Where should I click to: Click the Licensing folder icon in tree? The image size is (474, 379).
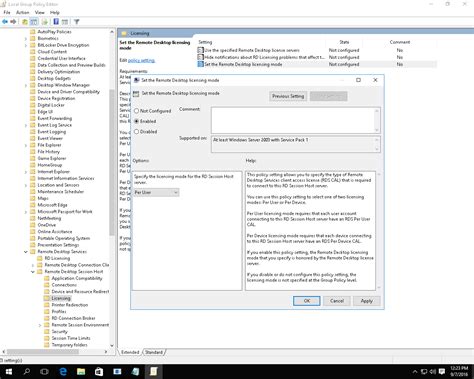coord(47,298)
